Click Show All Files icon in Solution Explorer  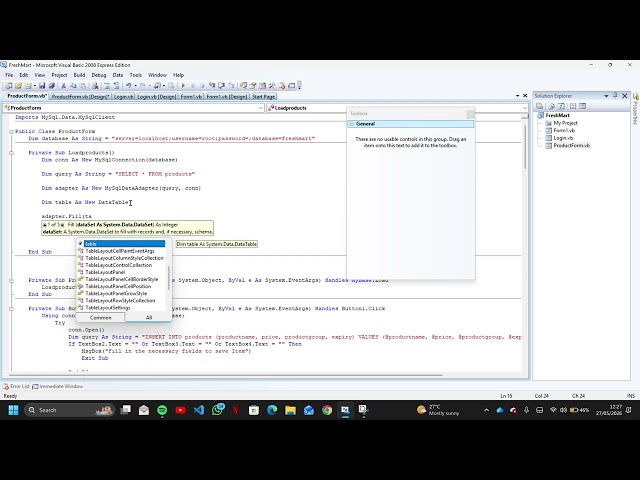click(551, 106)
